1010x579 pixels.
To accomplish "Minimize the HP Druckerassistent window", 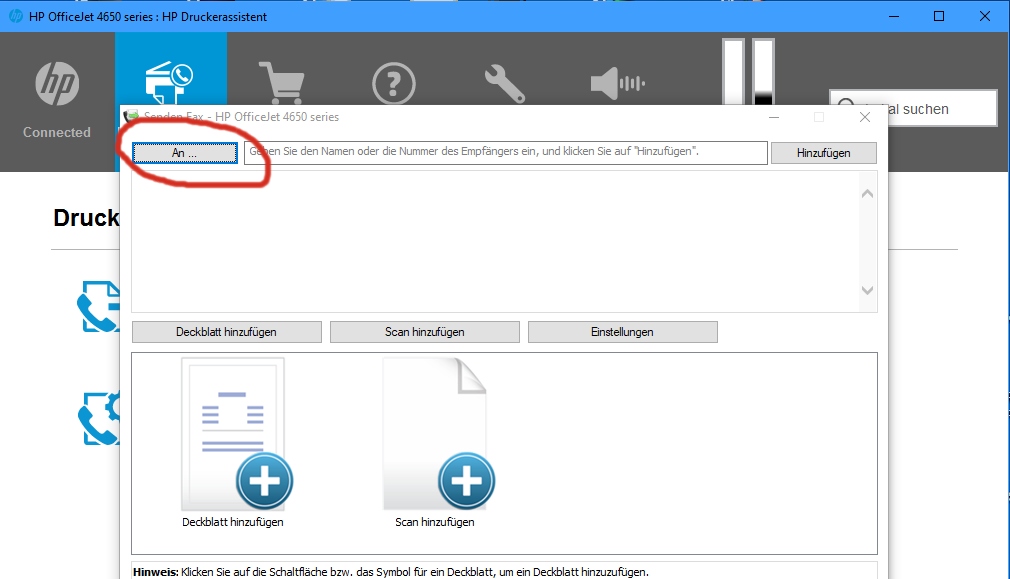I will (x=894, y=16).
